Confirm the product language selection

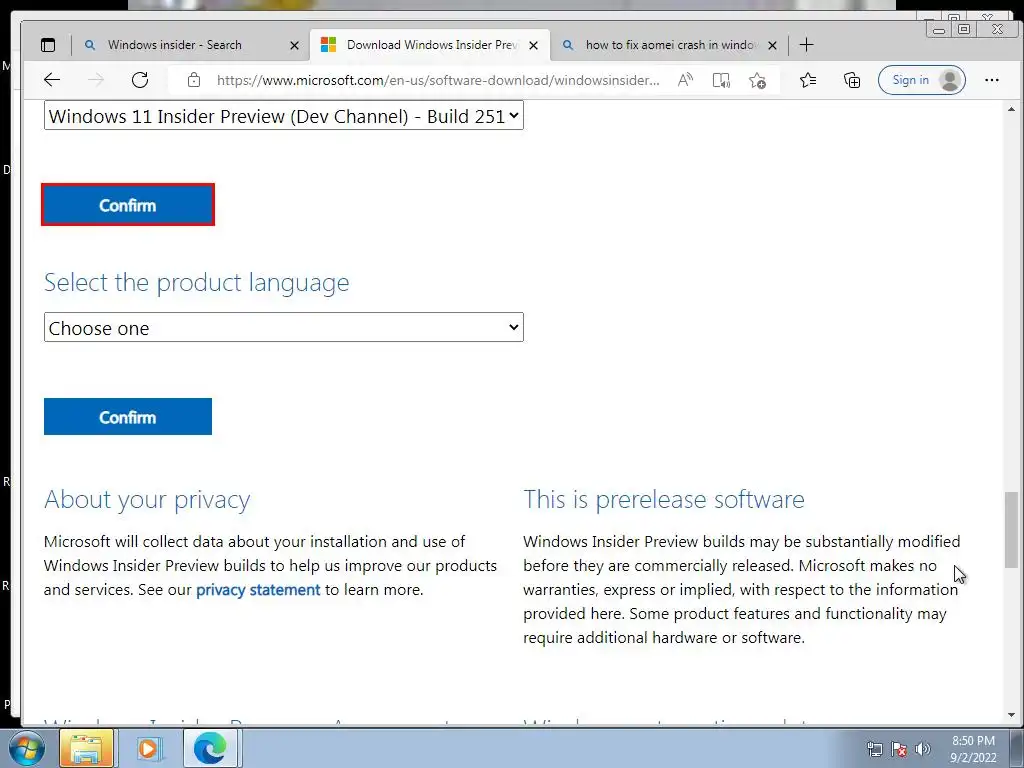[128, 417]
